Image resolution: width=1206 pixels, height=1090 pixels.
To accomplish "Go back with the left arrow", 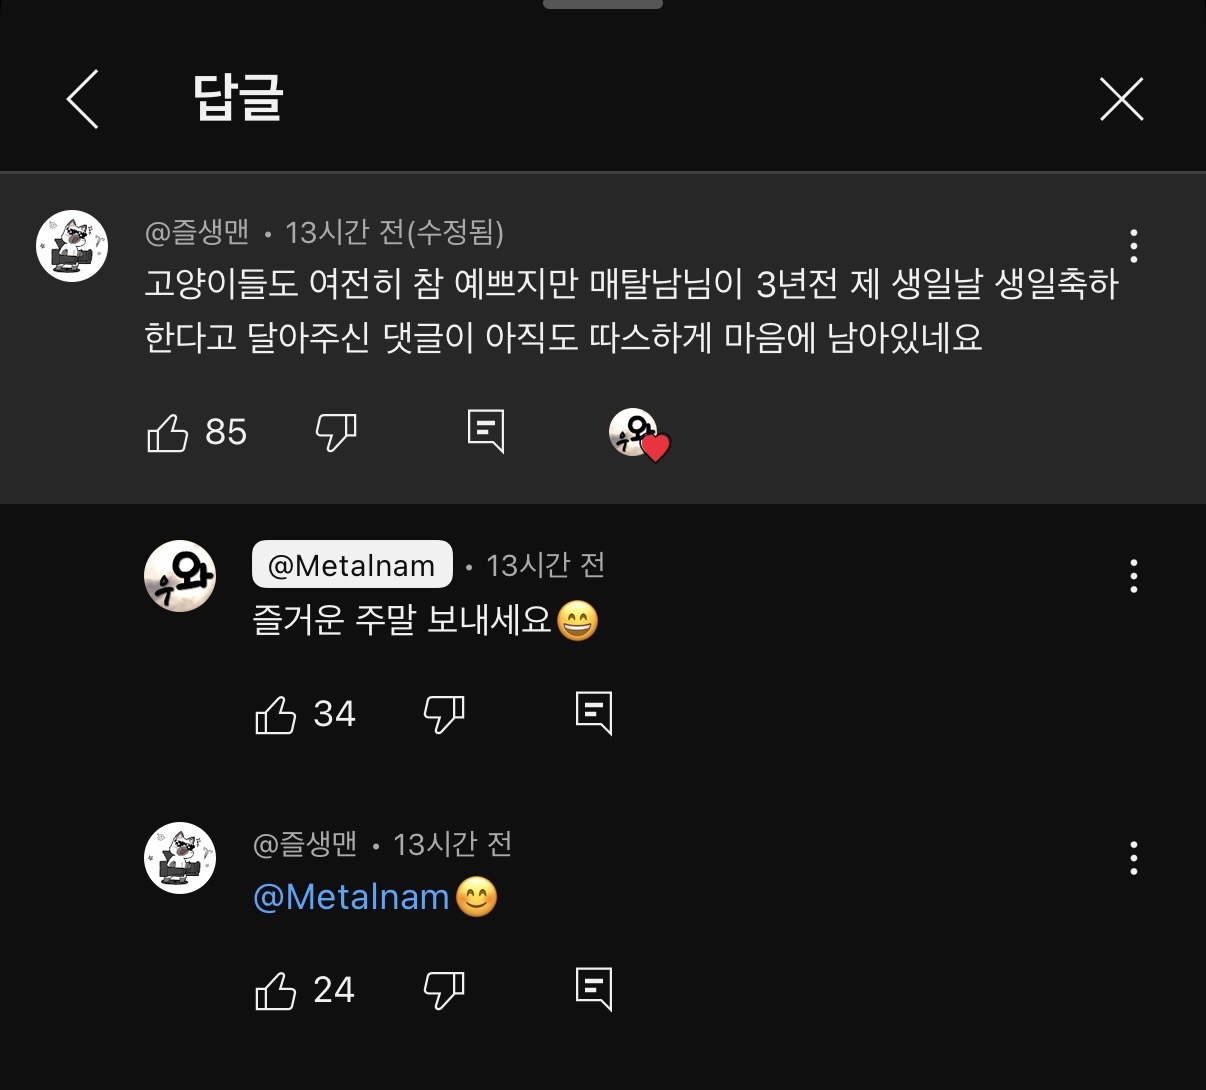I will point(83,99).
